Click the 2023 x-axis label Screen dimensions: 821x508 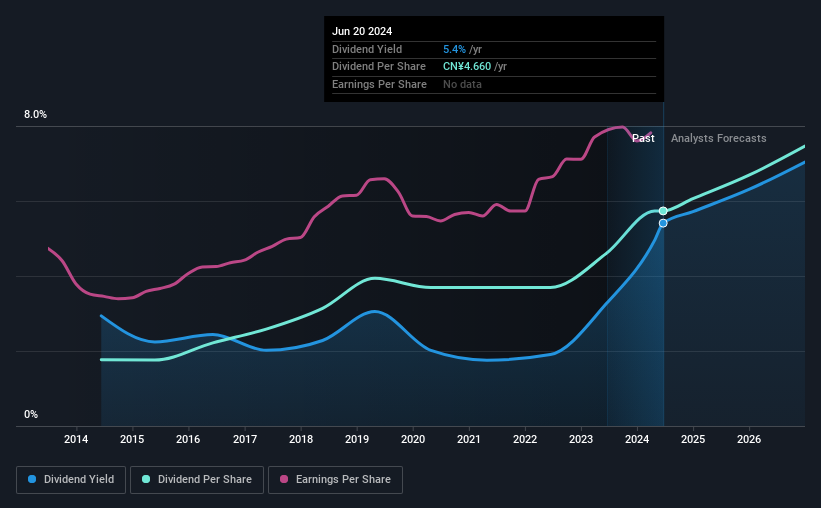point(581,439)
